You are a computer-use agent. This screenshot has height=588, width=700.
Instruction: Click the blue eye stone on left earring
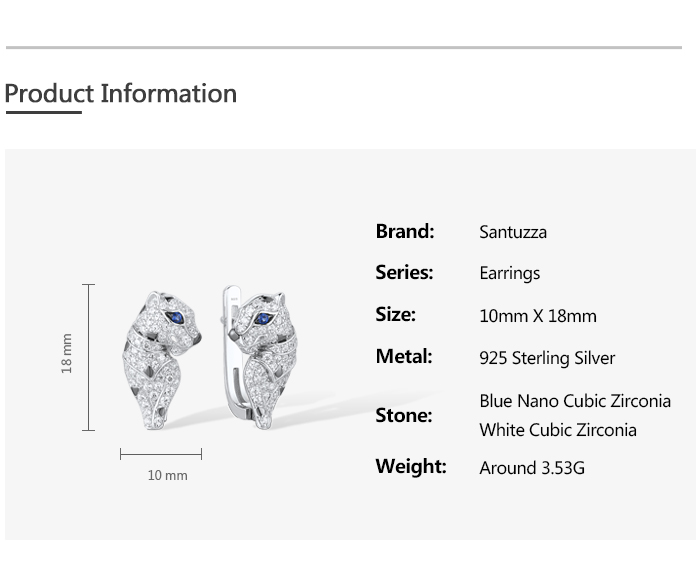coord(181,320)
